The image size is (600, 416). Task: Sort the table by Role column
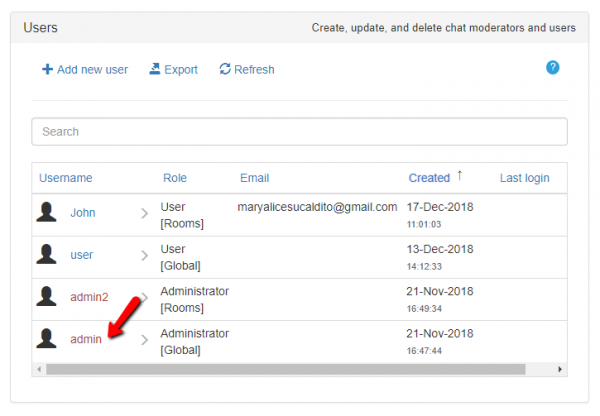coord(175,178)
